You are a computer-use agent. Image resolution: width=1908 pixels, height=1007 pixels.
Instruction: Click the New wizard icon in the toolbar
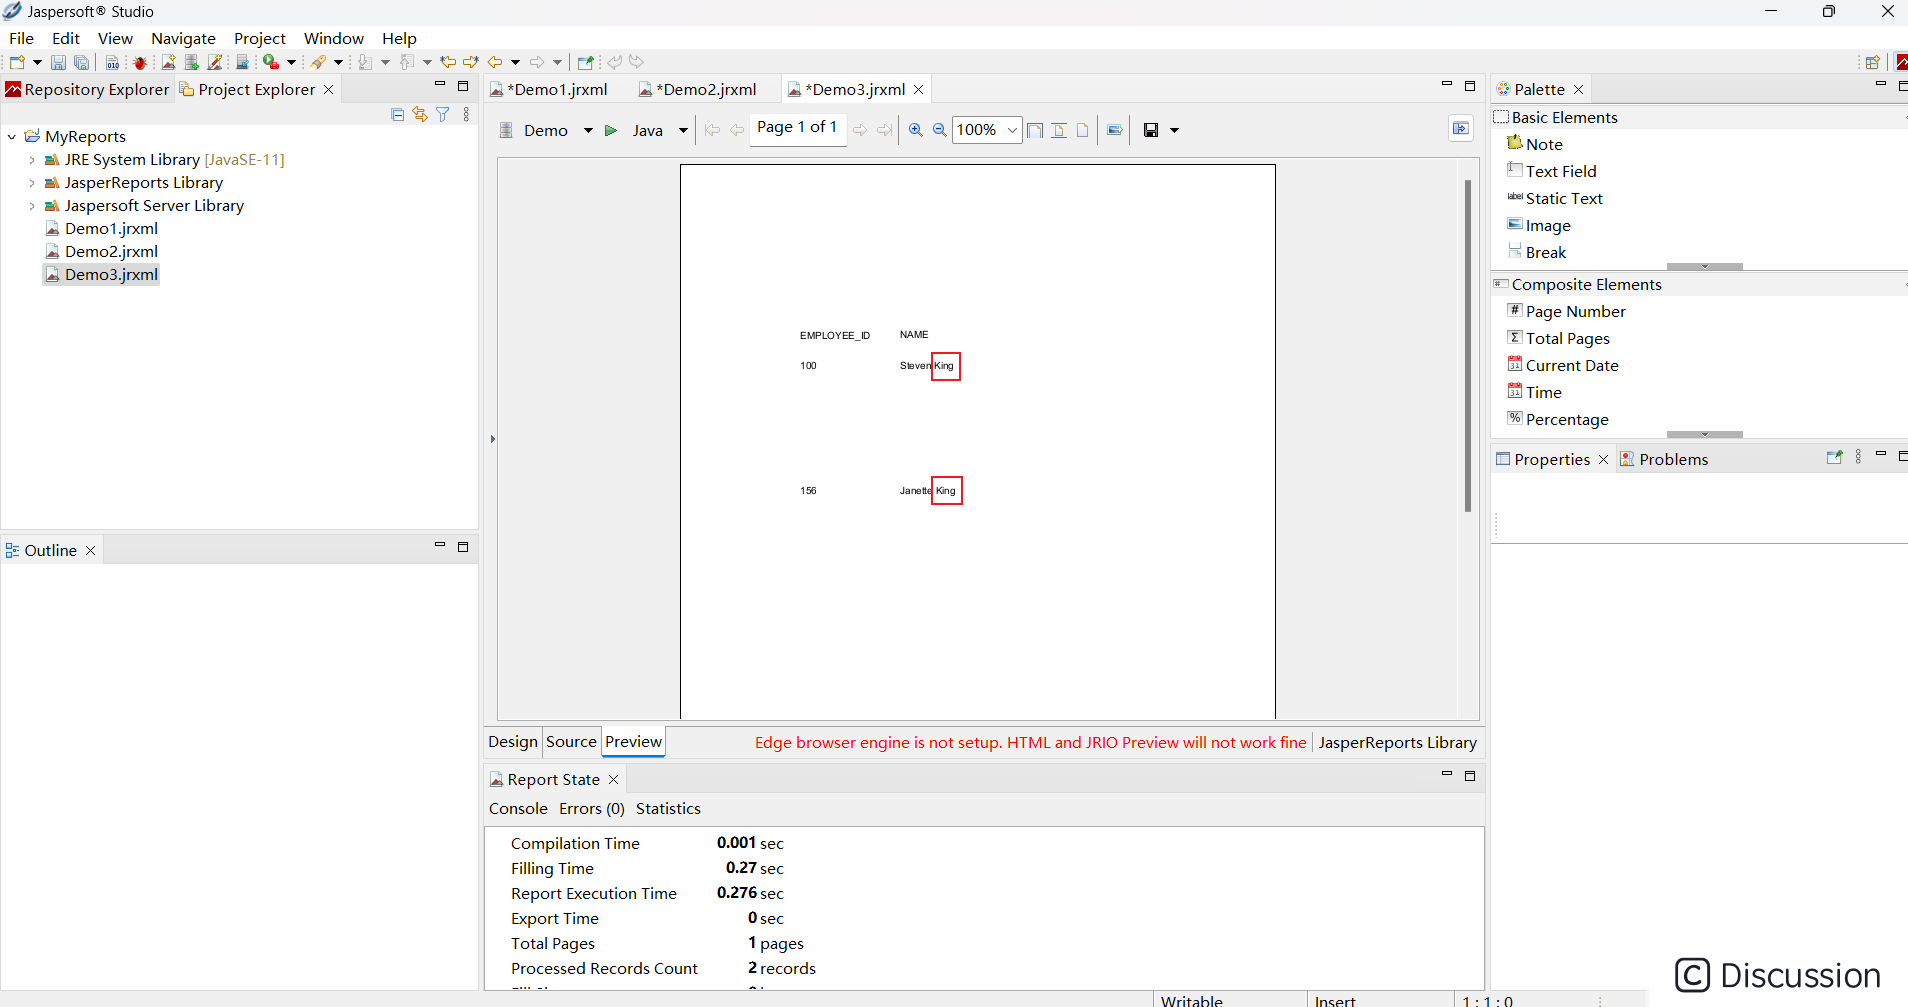click(17, 62)
